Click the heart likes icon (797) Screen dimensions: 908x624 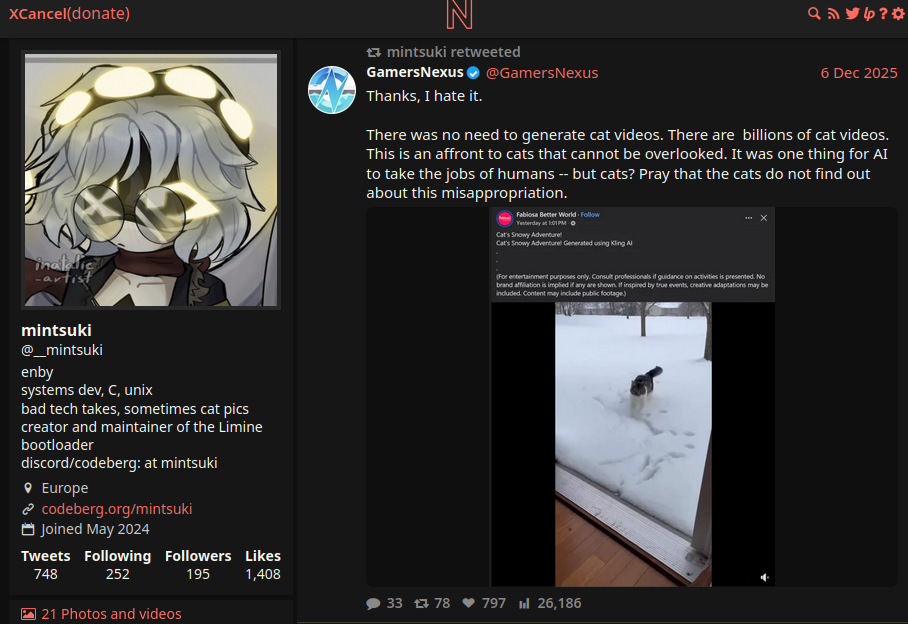(x=468, y=603)
